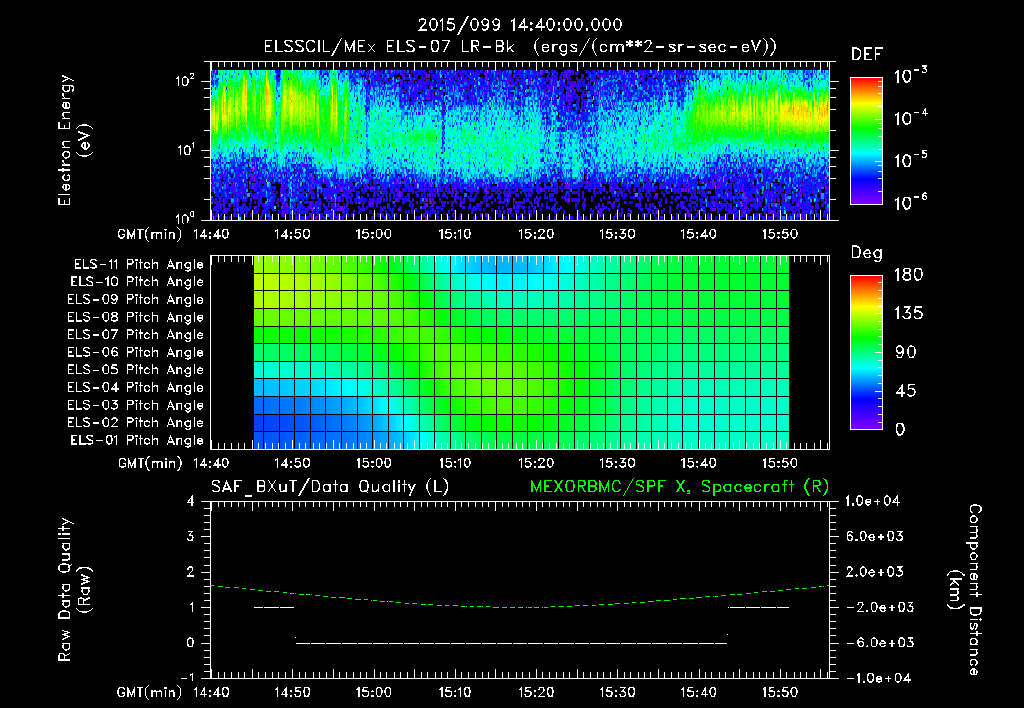This screenshot has height=708, width=1024.
Task: Select the ELS-04 Pitch Angle row label
Action: 136,387
